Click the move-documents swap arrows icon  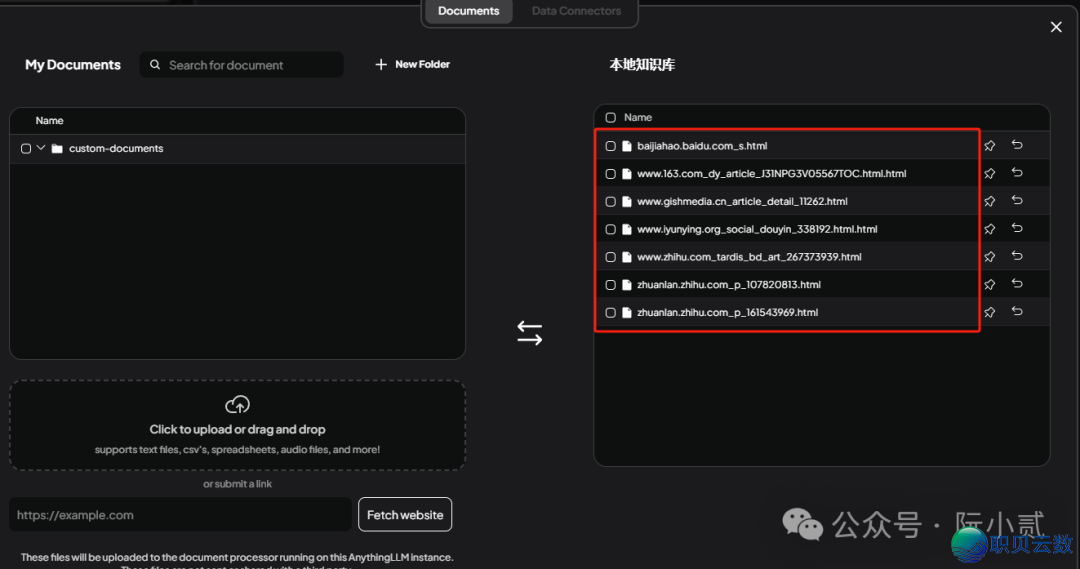click(529, 334)
